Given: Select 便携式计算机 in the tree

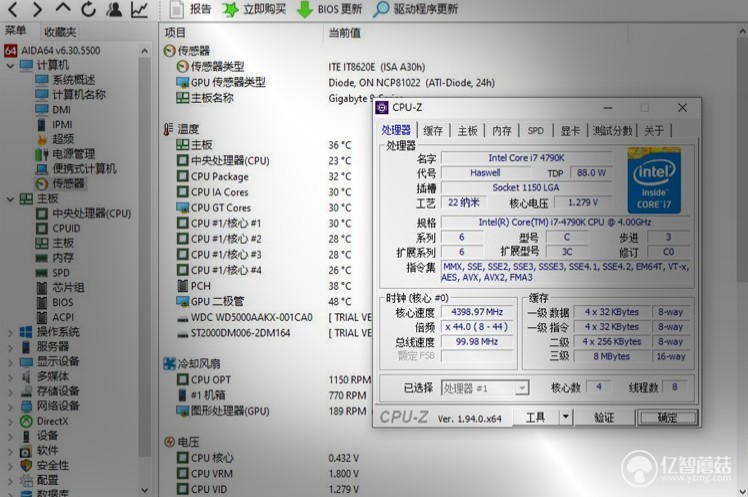Looking at the screenshot, I should (x=76, y=169).
